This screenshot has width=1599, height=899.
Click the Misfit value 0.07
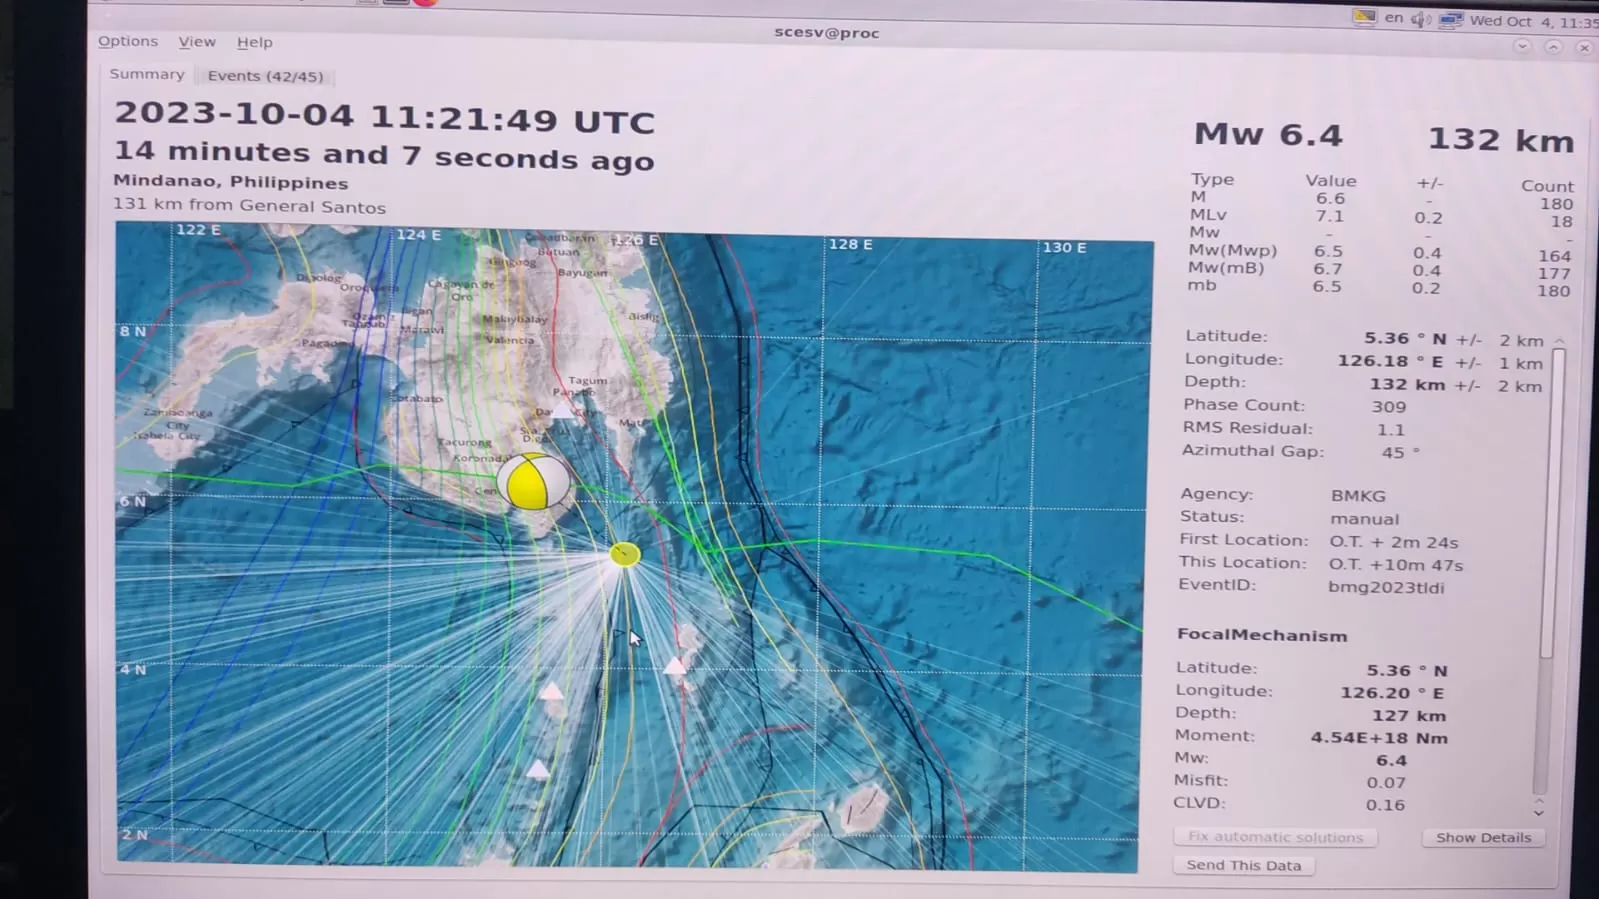1386,783
